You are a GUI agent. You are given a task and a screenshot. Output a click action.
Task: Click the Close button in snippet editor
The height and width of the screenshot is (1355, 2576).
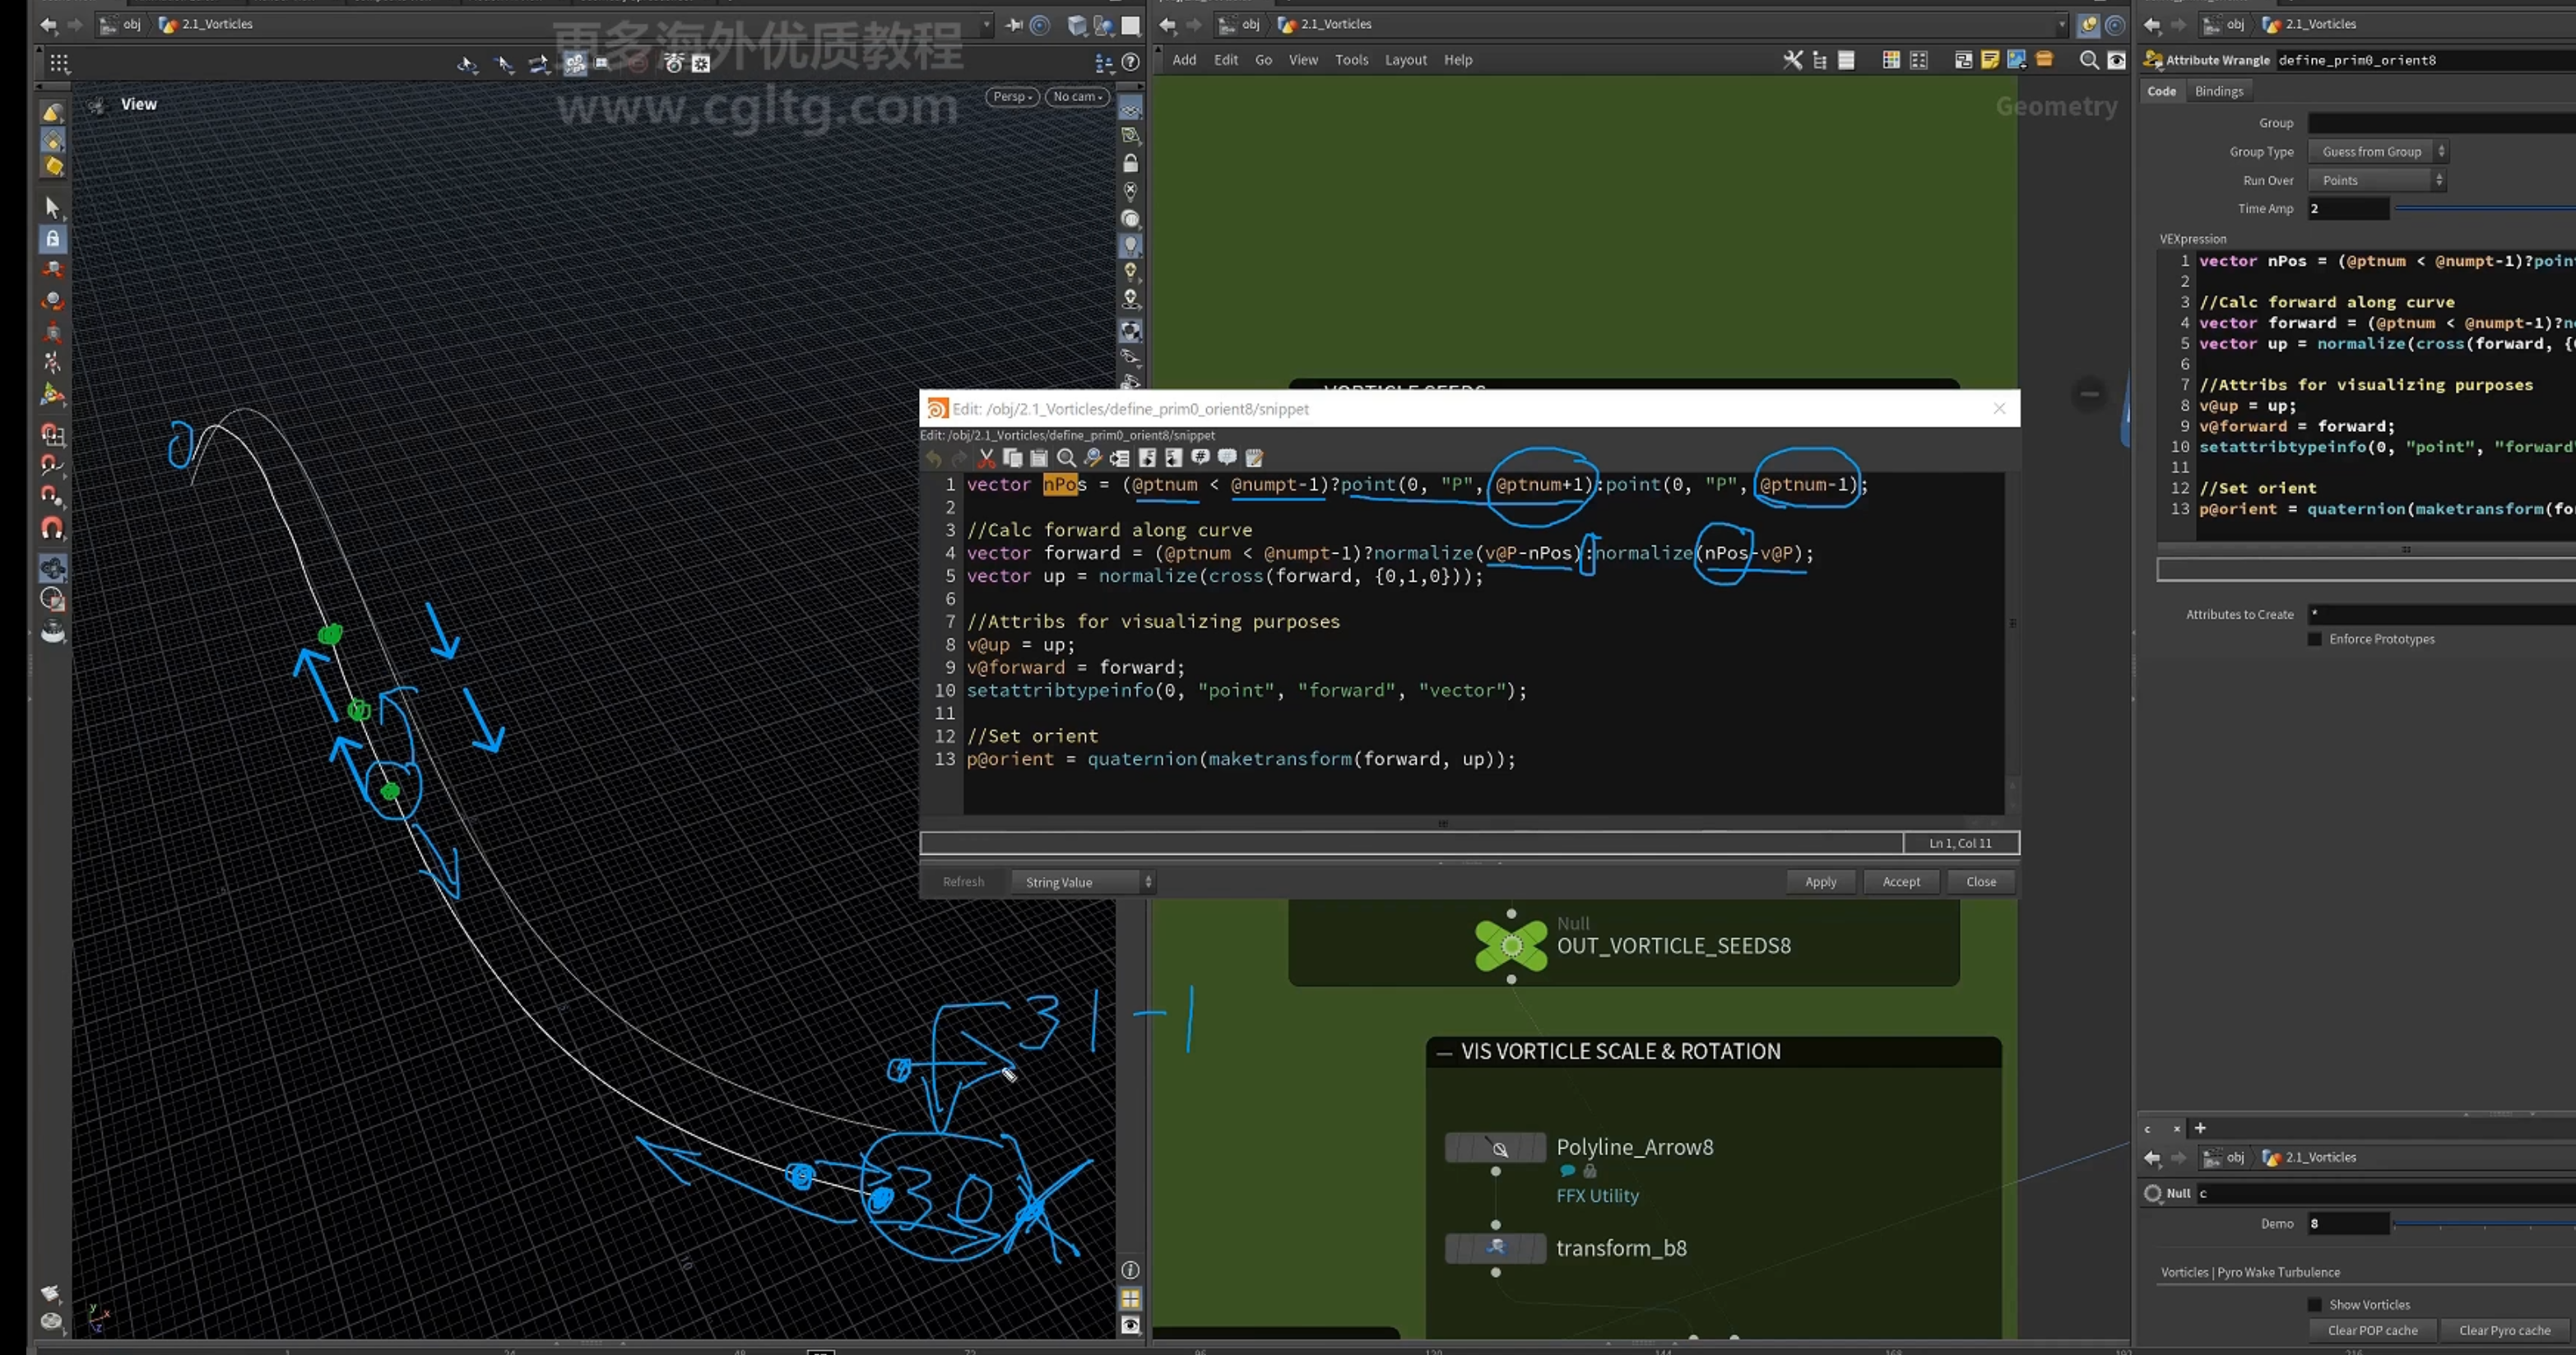click(x=1980, y=882)
